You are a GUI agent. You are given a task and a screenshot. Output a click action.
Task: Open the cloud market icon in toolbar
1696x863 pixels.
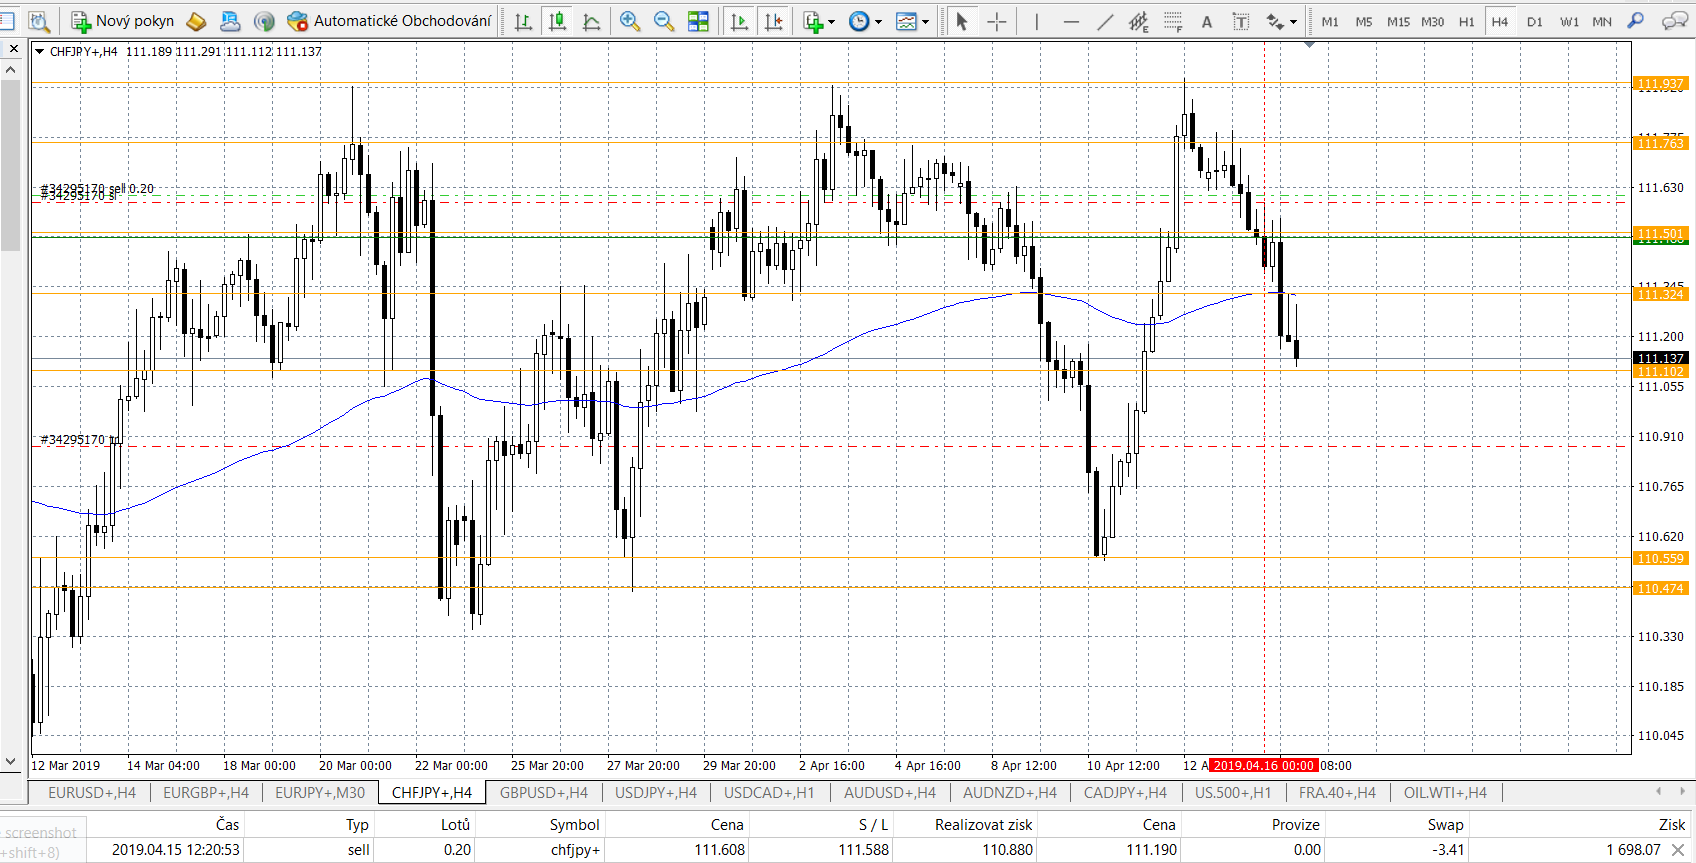[x=230, y=21]
